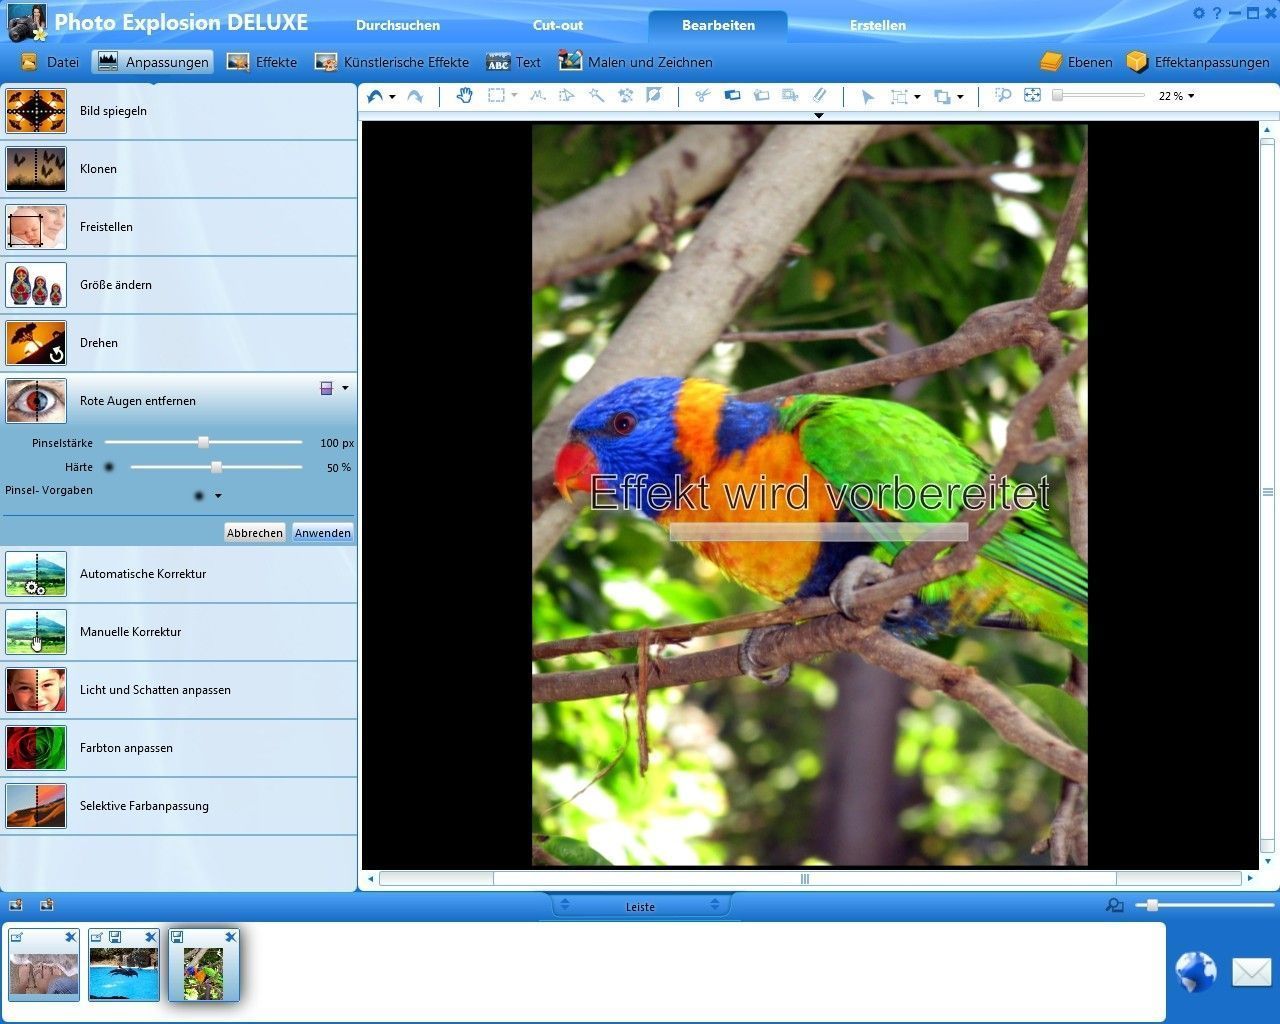Click the undo arrow in the toolbar
Screen dimensions: 1280x1024
tap(375, 96)
